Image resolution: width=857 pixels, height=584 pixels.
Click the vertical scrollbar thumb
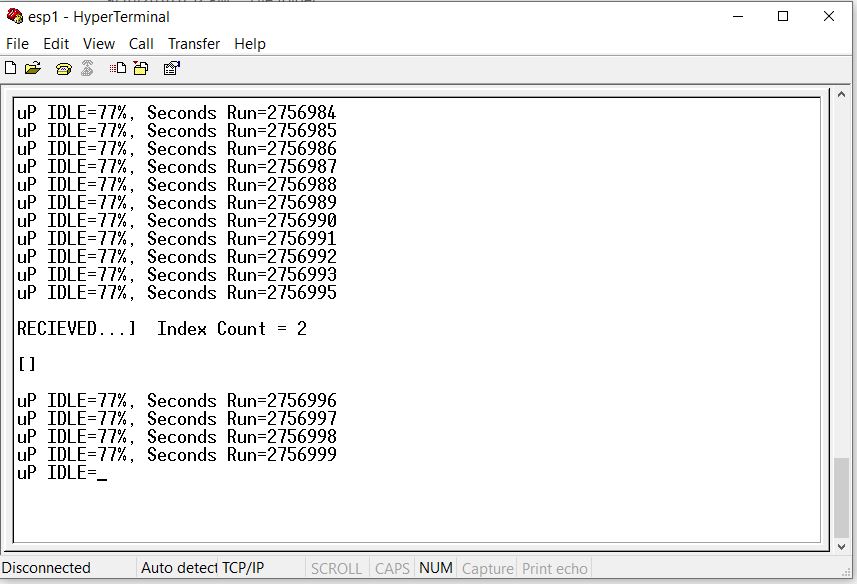point(841,498)
